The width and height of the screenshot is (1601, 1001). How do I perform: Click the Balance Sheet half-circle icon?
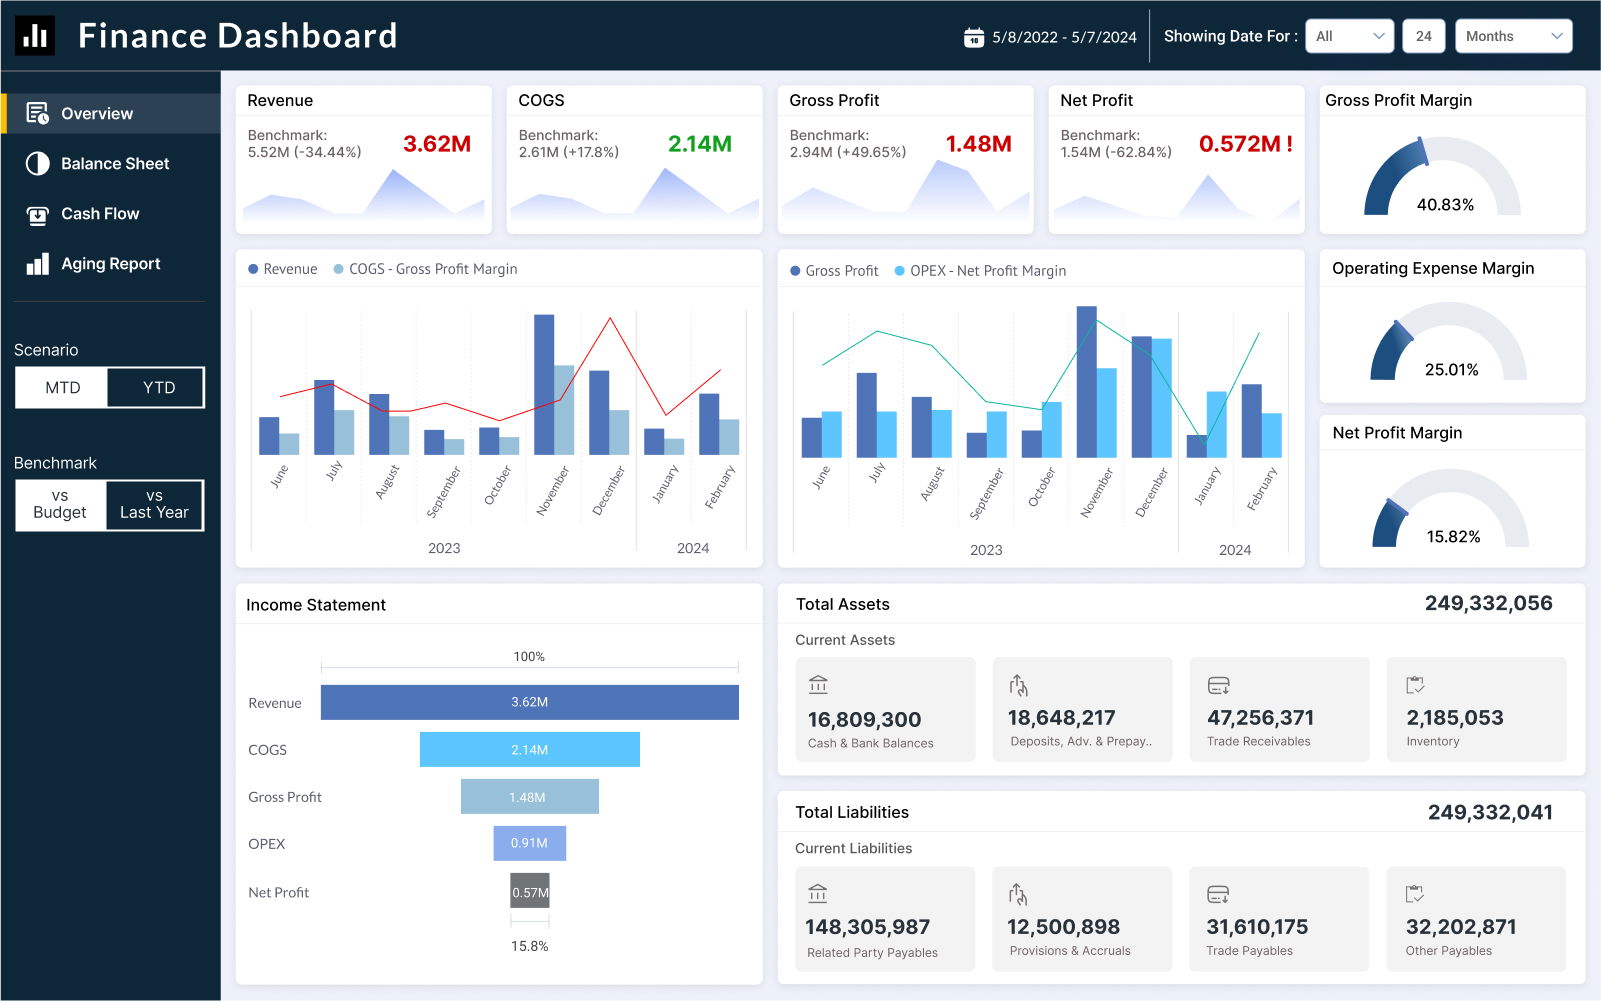coord(37,164)
